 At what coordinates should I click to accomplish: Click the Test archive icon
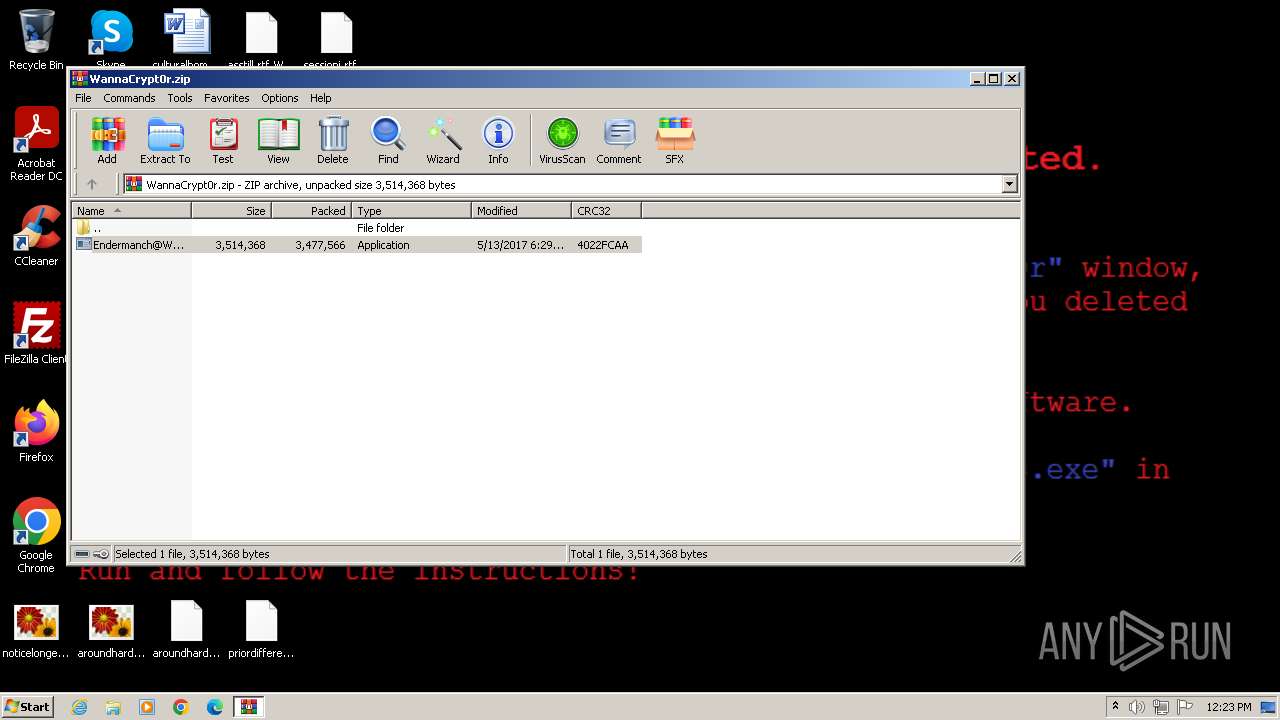(x=223, y=140)
